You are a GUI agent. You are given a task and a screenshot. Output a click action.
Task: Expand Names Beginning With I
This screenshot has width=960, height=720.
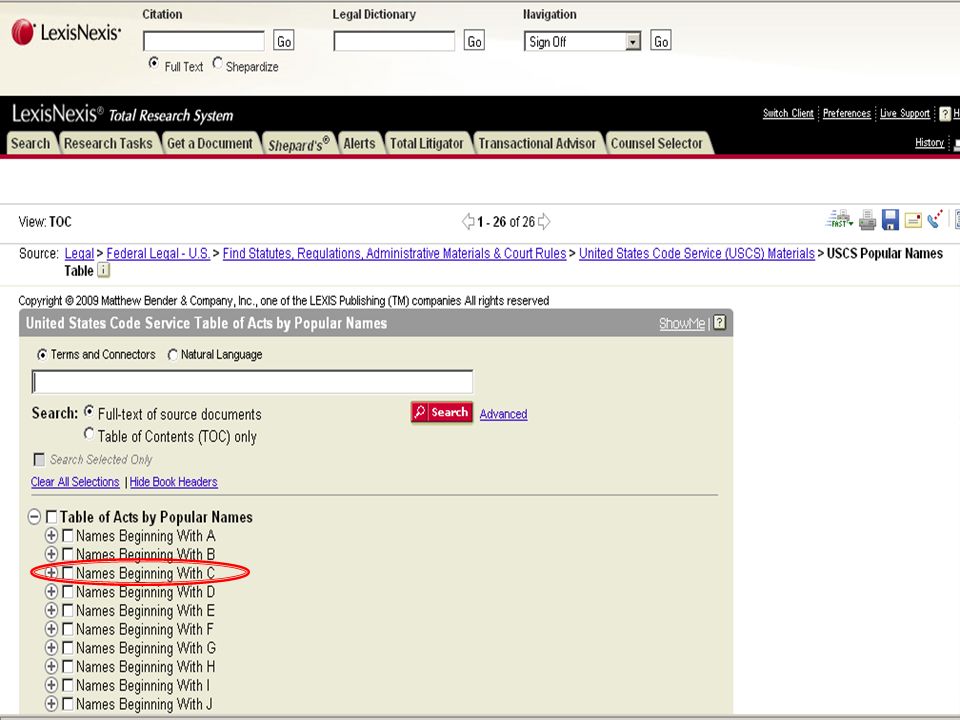tap(51, 685)
